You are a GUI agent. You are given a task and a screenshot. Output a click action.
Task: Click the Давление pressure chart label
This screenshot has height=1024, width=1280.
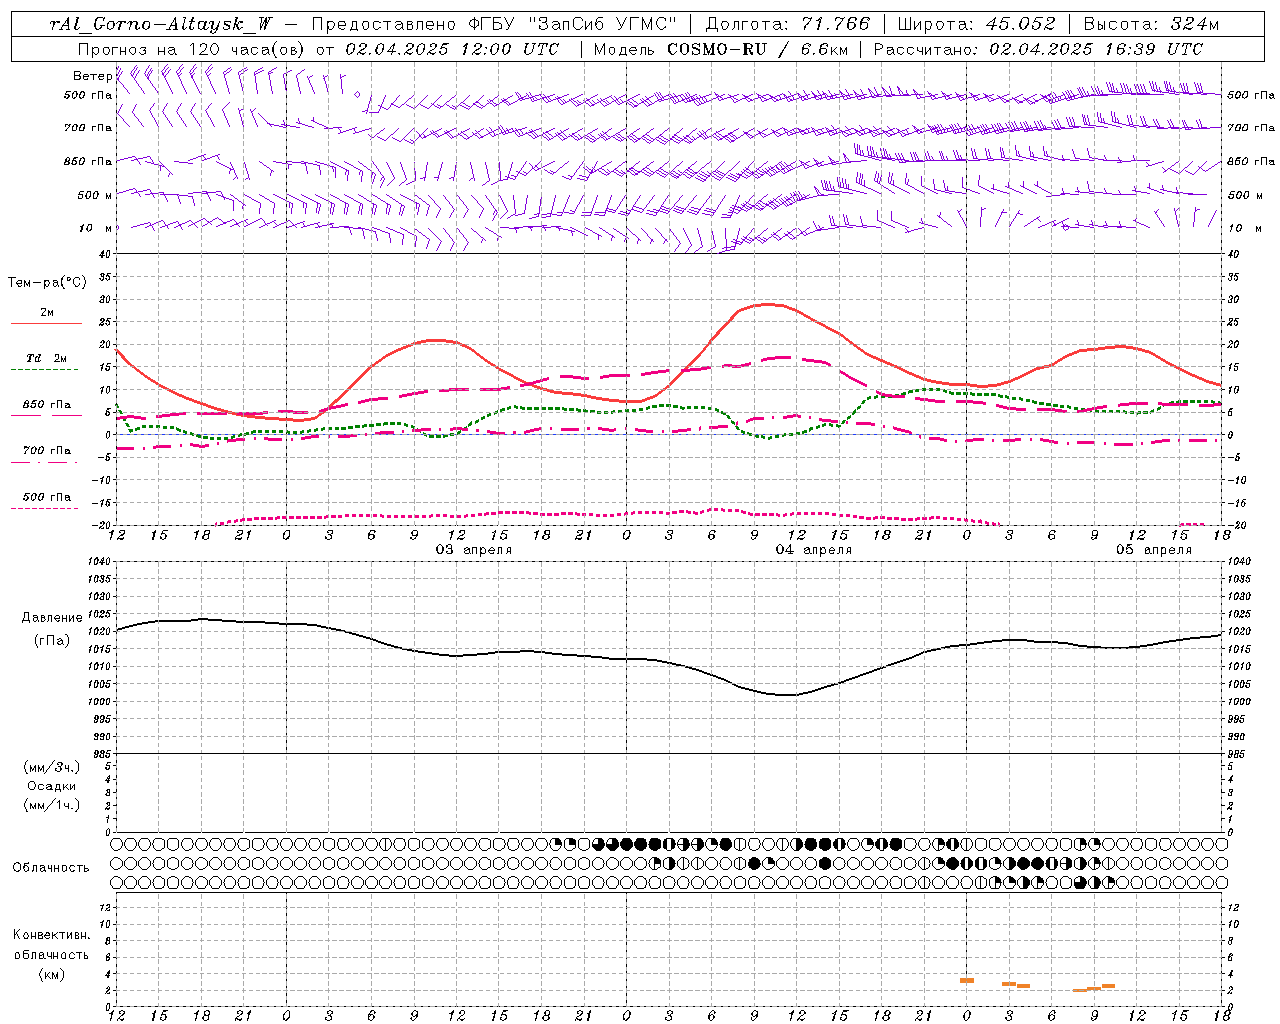[x=51, y=618]
